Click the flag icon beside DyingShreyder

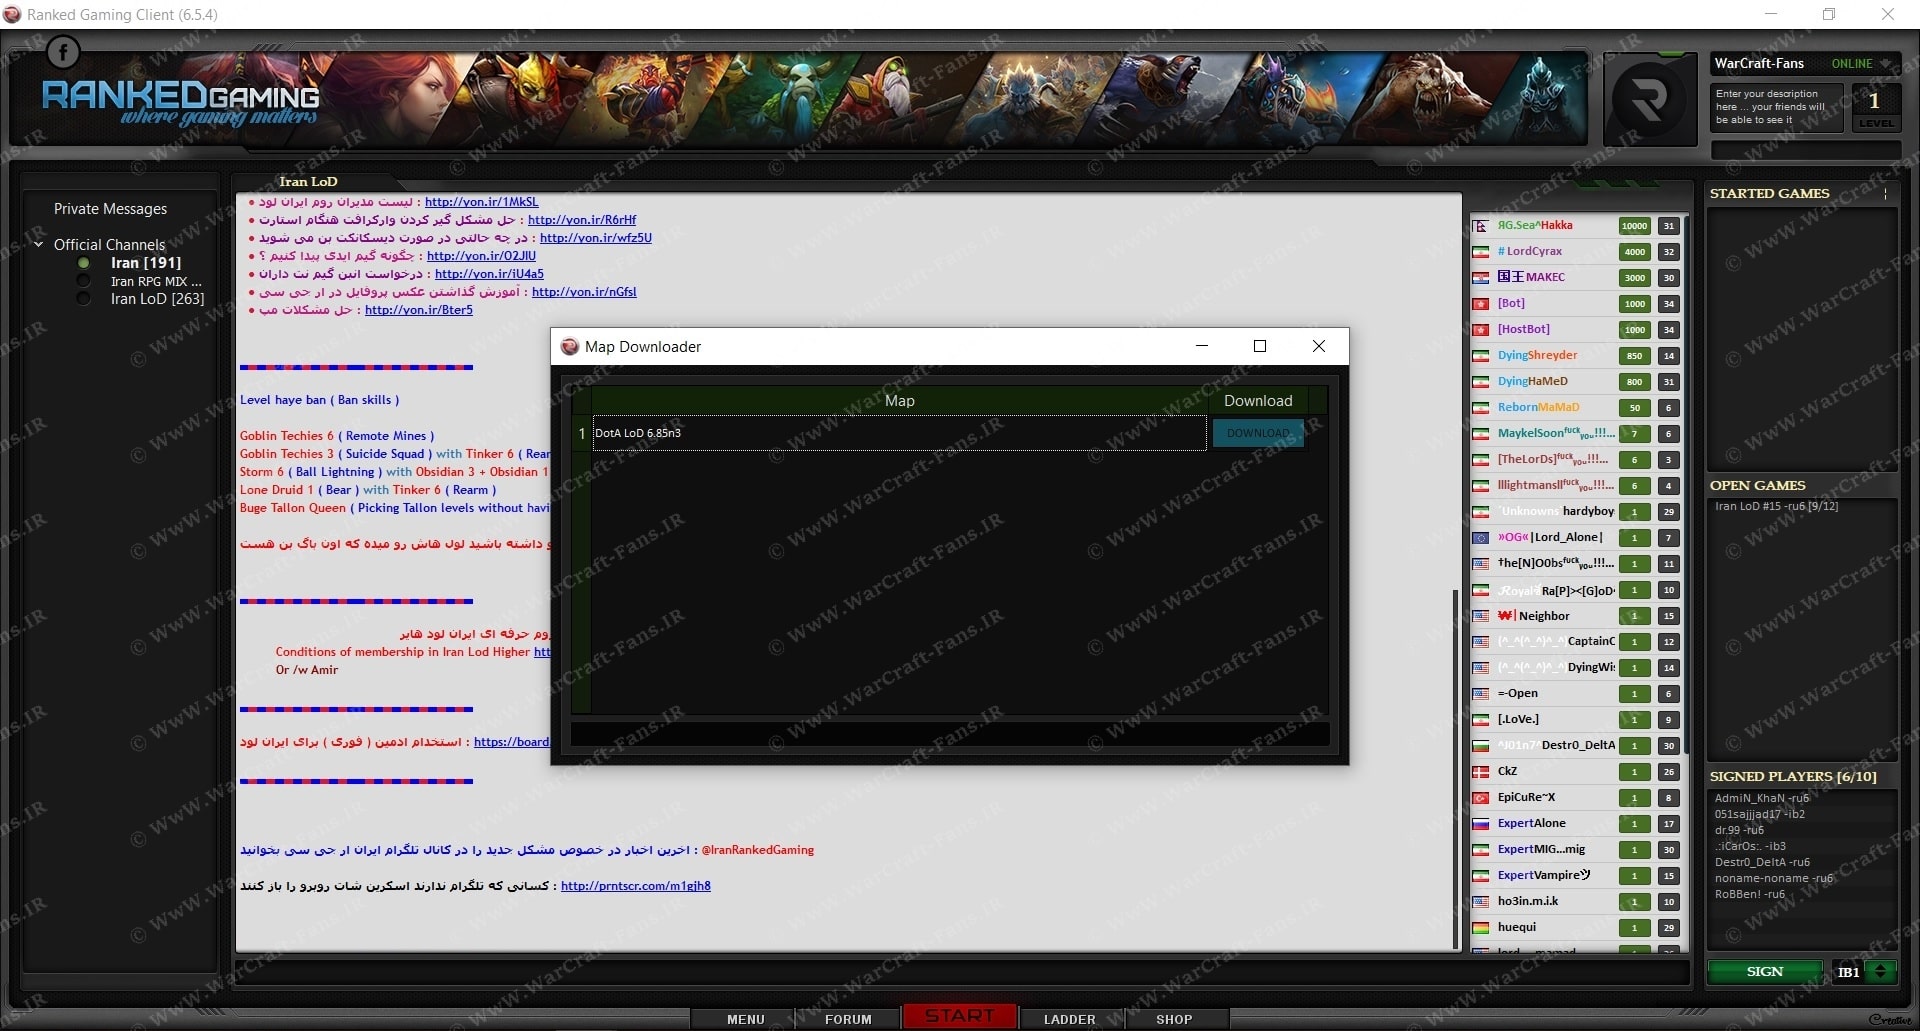pos(1481,356)
